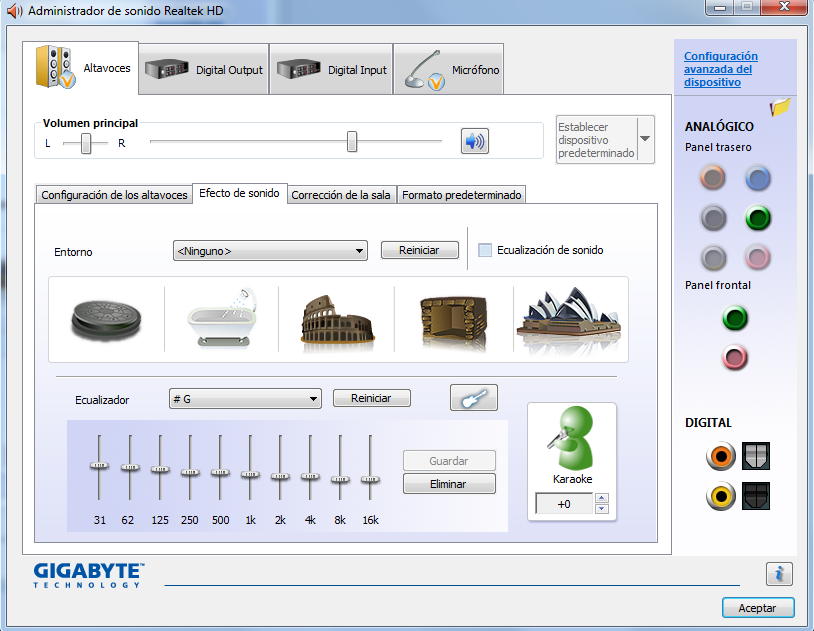Choose the stone room environment
Viewport: 814px width, 631px height.
(454, 321)
